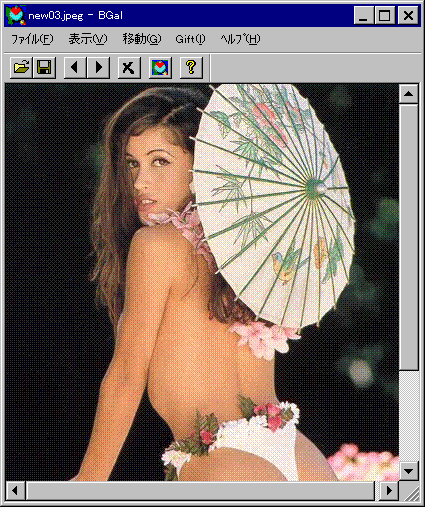Maximize the BGal window
The image size is (425, 507).
tap(385, 15)
